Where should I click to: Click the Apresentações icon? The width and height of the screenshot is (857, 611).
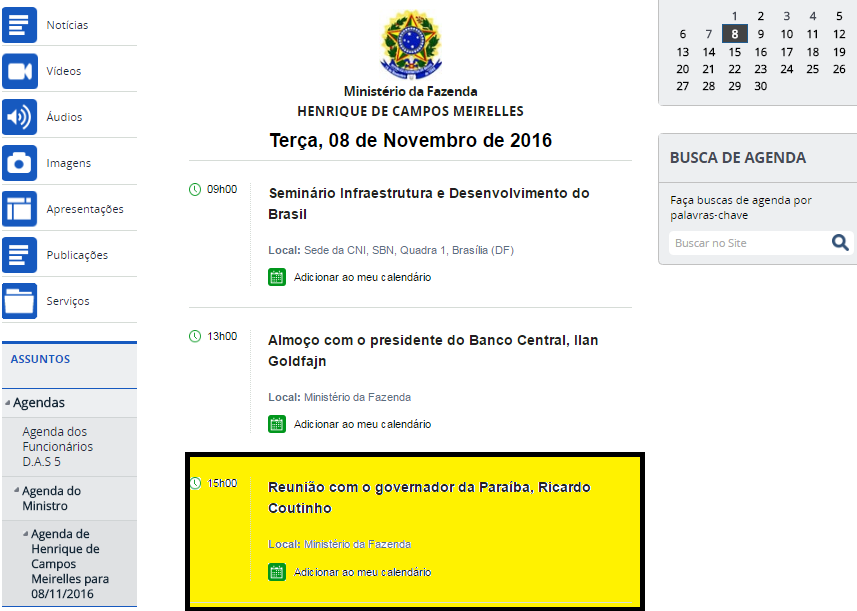(x=19, y=209)
